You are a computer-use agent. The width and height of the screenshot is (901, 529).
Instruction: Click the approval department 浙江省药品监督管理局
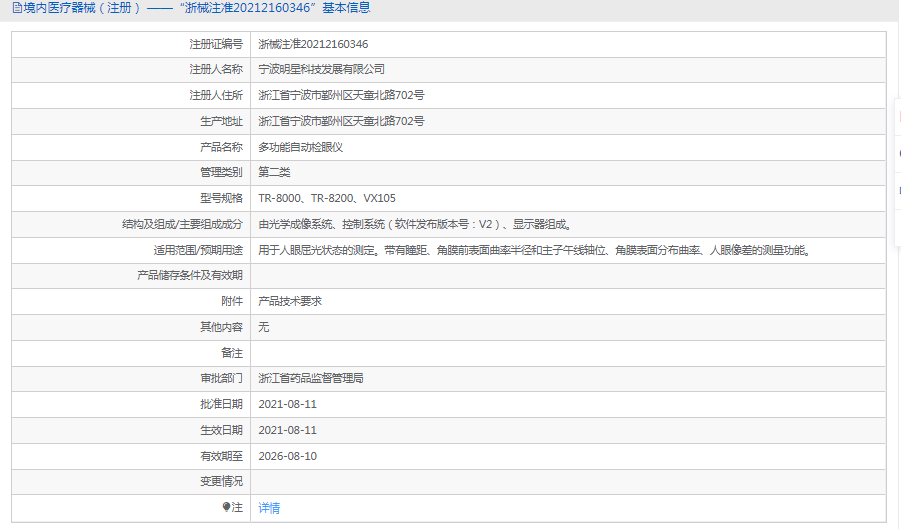[310, 378]
